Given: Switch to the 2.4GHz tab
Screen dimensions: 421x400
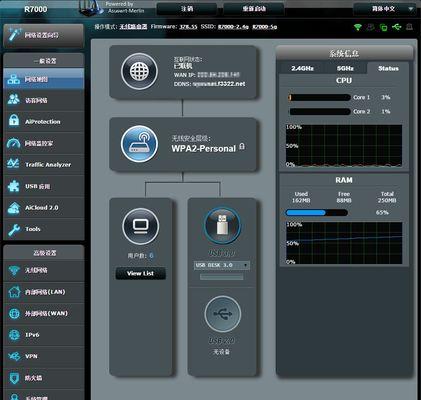Looking at the screenshot, I should click(x=302, y=68).
